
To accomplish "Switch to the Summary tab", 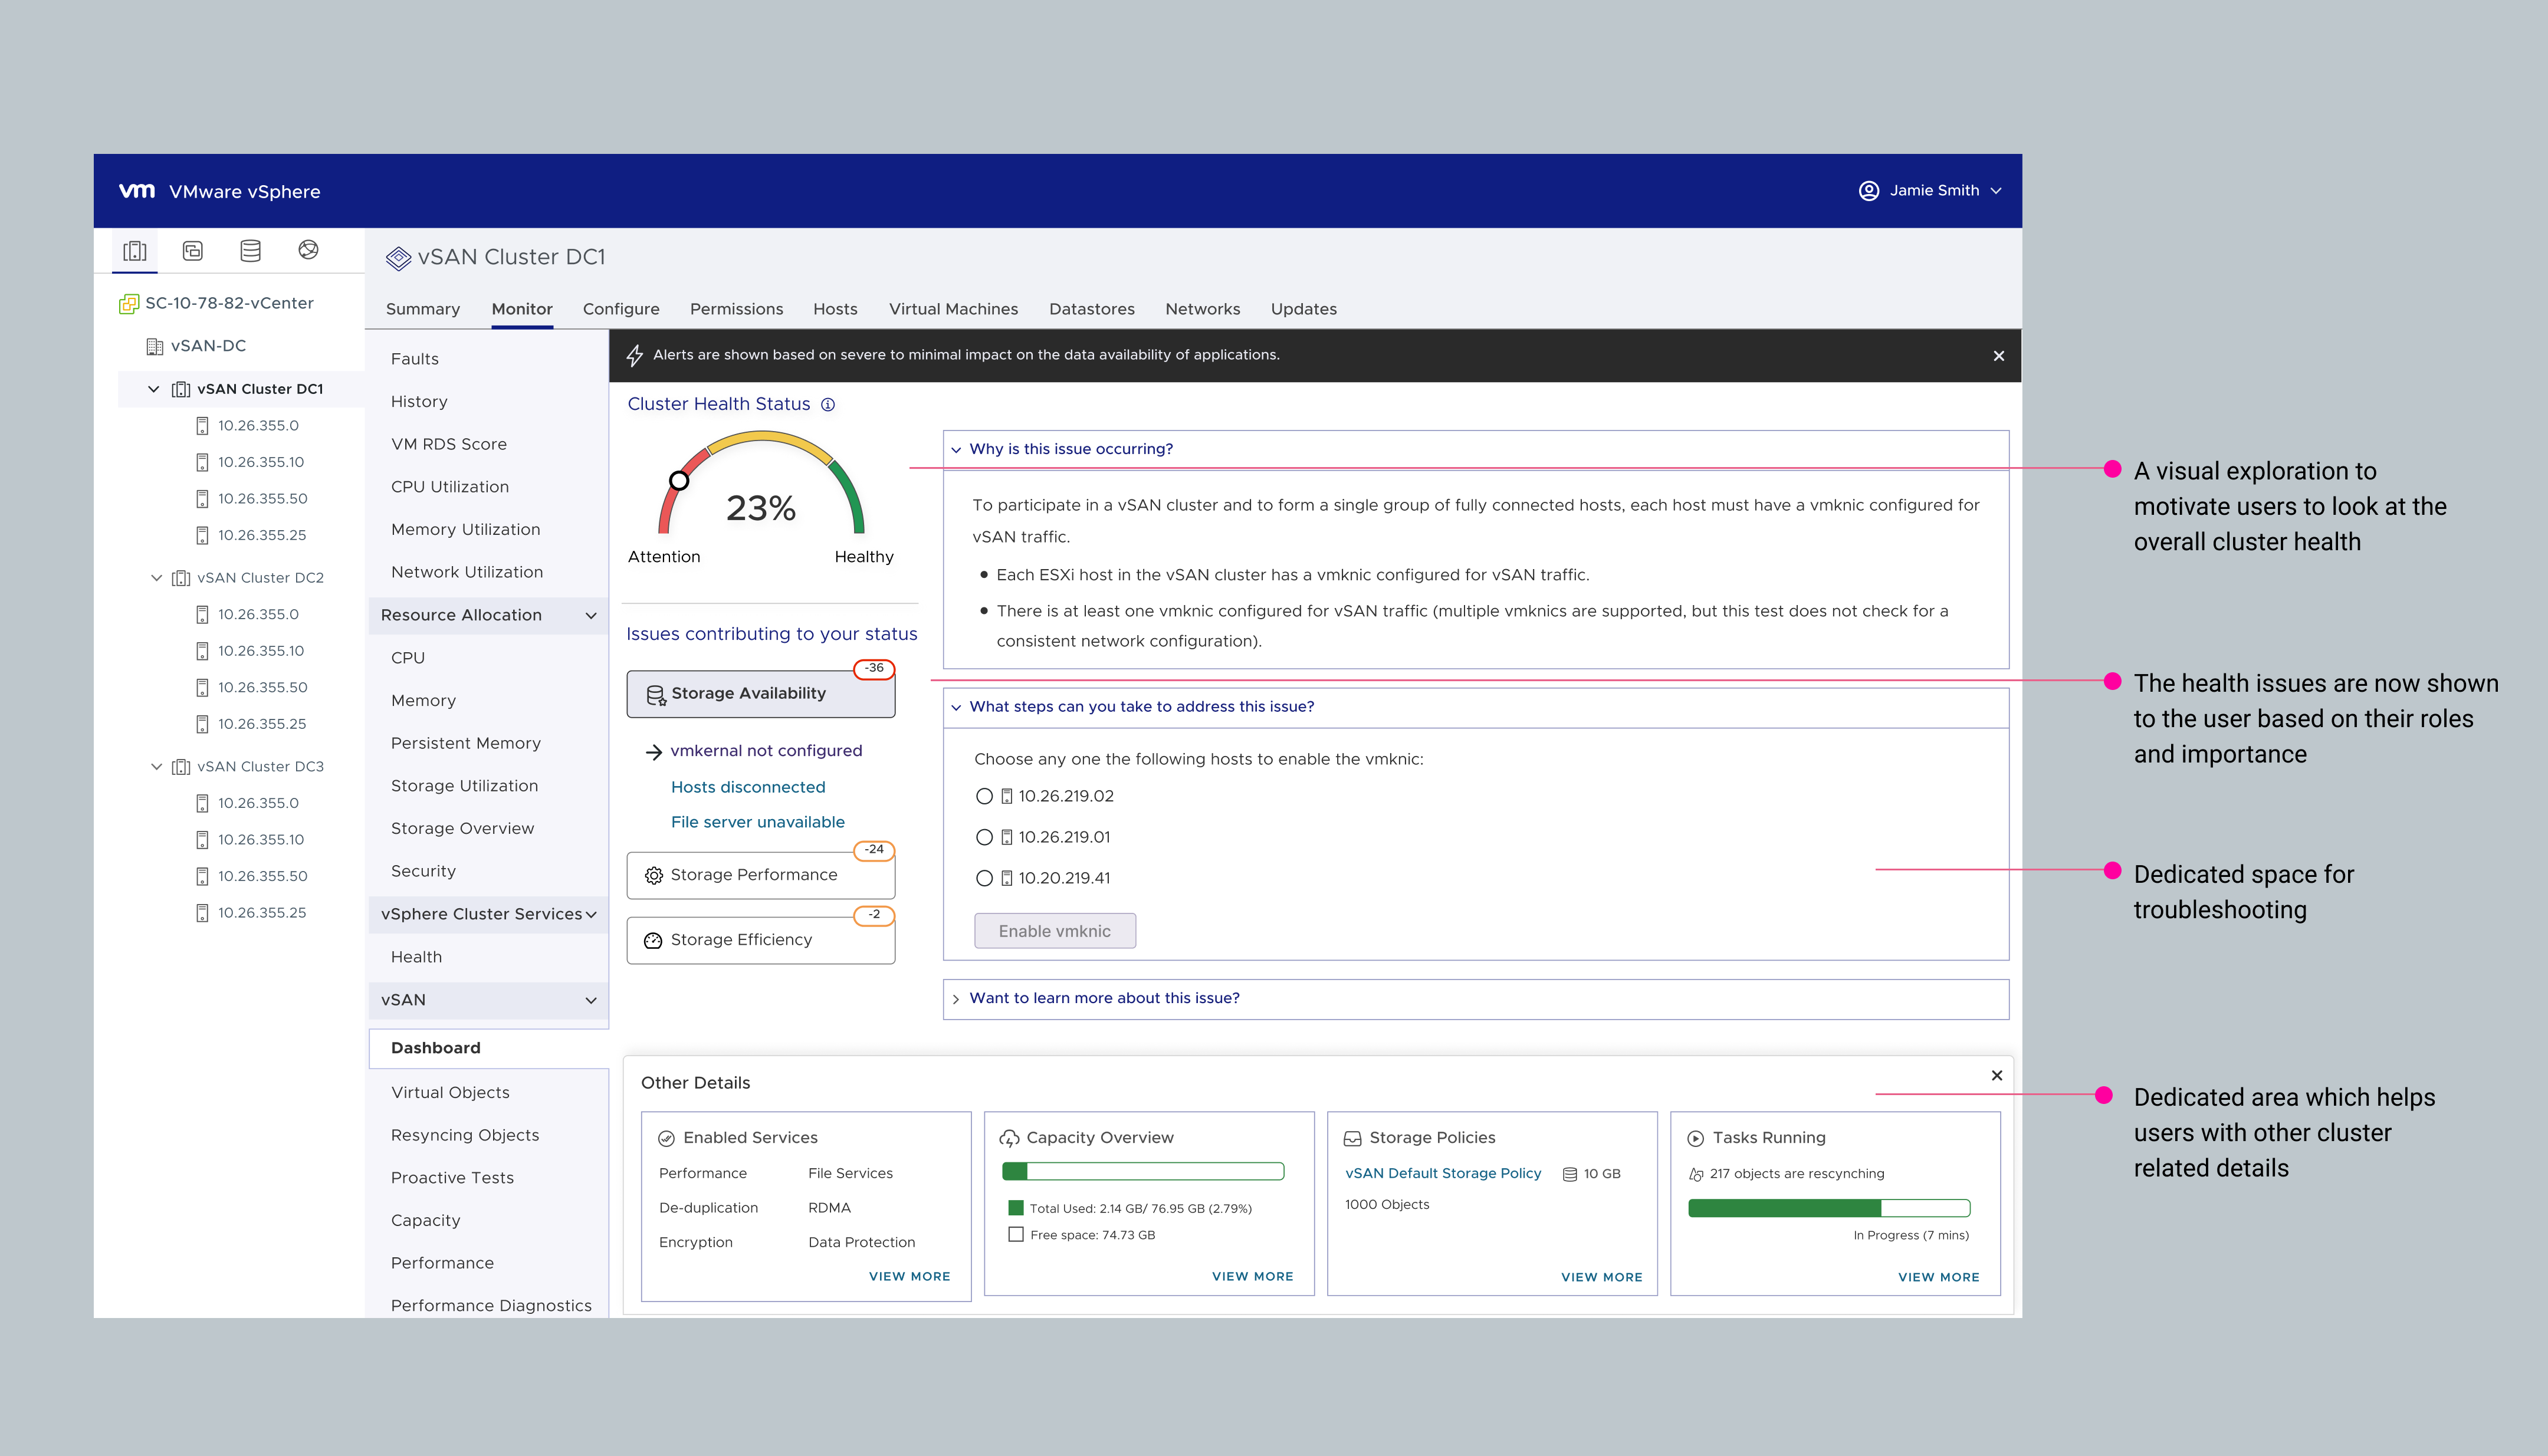I will click(423, 310).
